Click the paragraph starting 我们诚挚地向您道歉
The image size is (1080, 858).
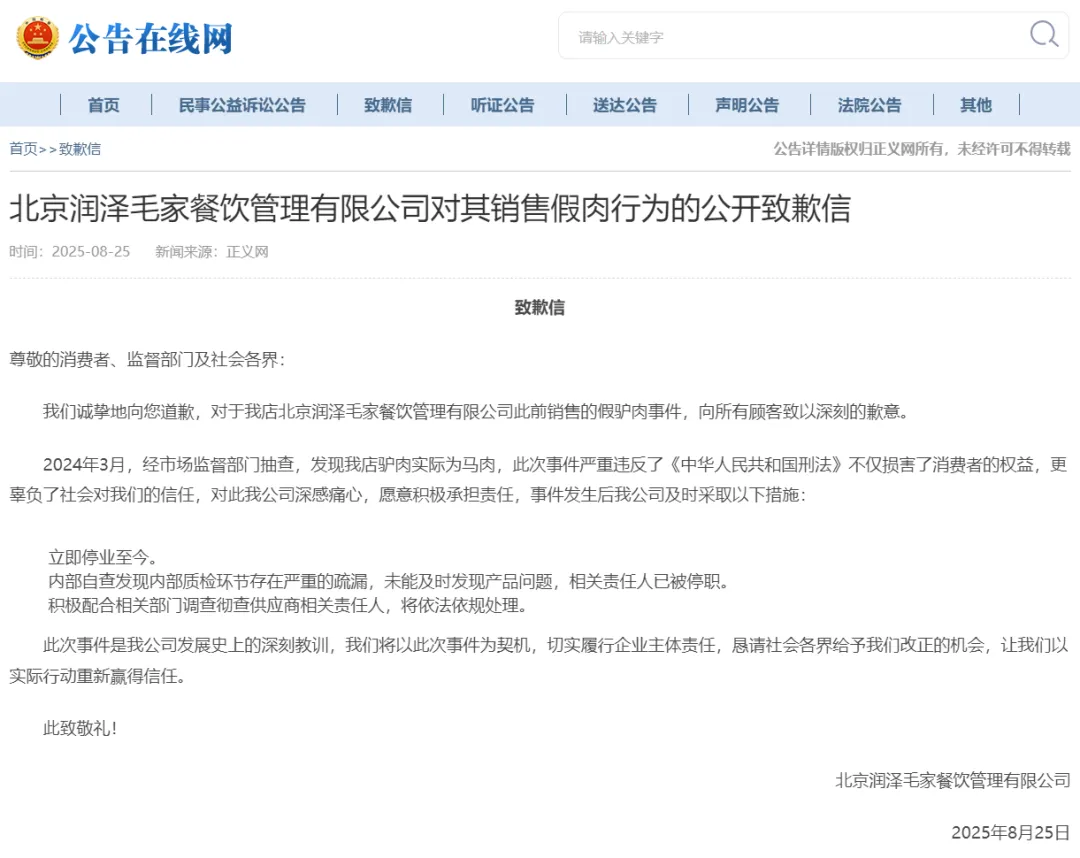coord(477,412)
